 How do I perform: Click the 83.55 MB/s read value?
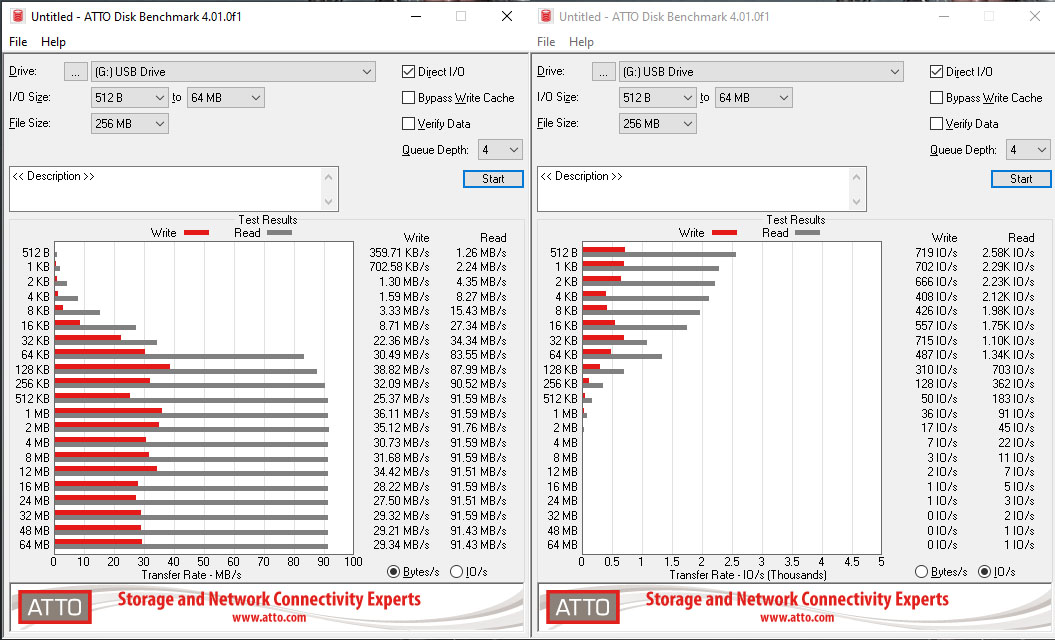(x=478, y=355)
